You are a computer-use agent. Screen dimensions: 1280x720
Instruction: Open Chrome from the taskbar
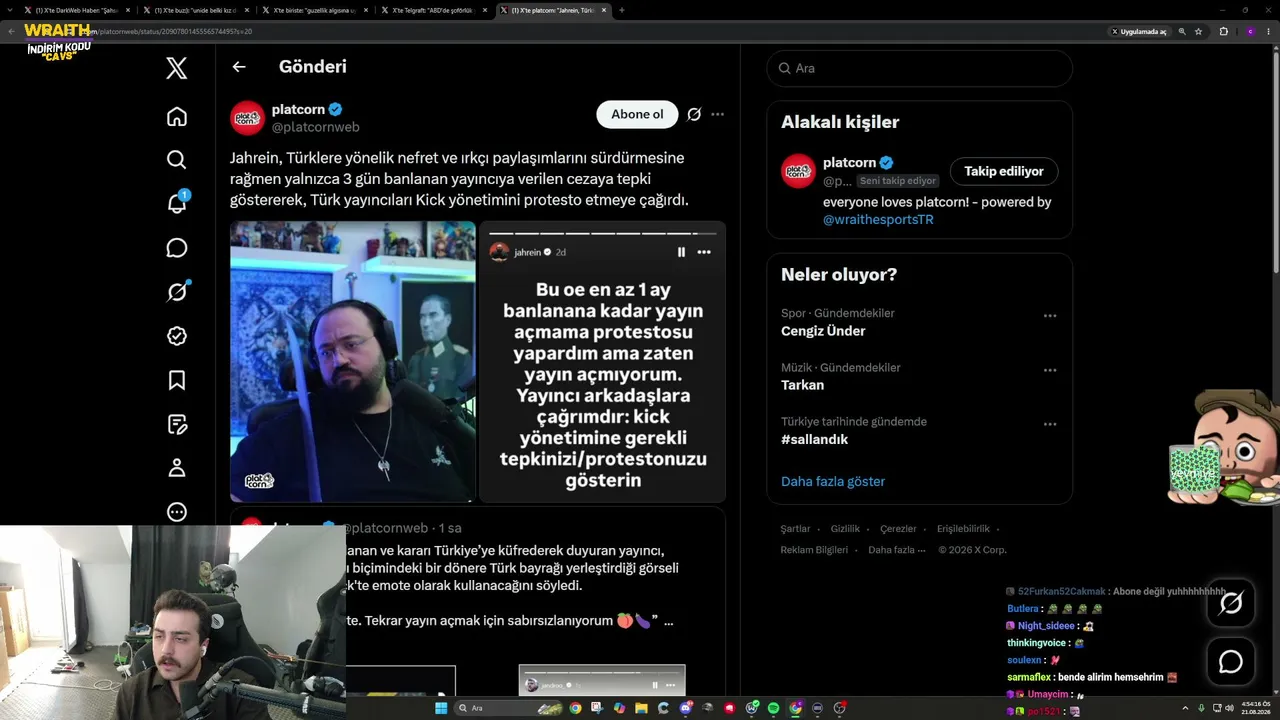[575, 708]
